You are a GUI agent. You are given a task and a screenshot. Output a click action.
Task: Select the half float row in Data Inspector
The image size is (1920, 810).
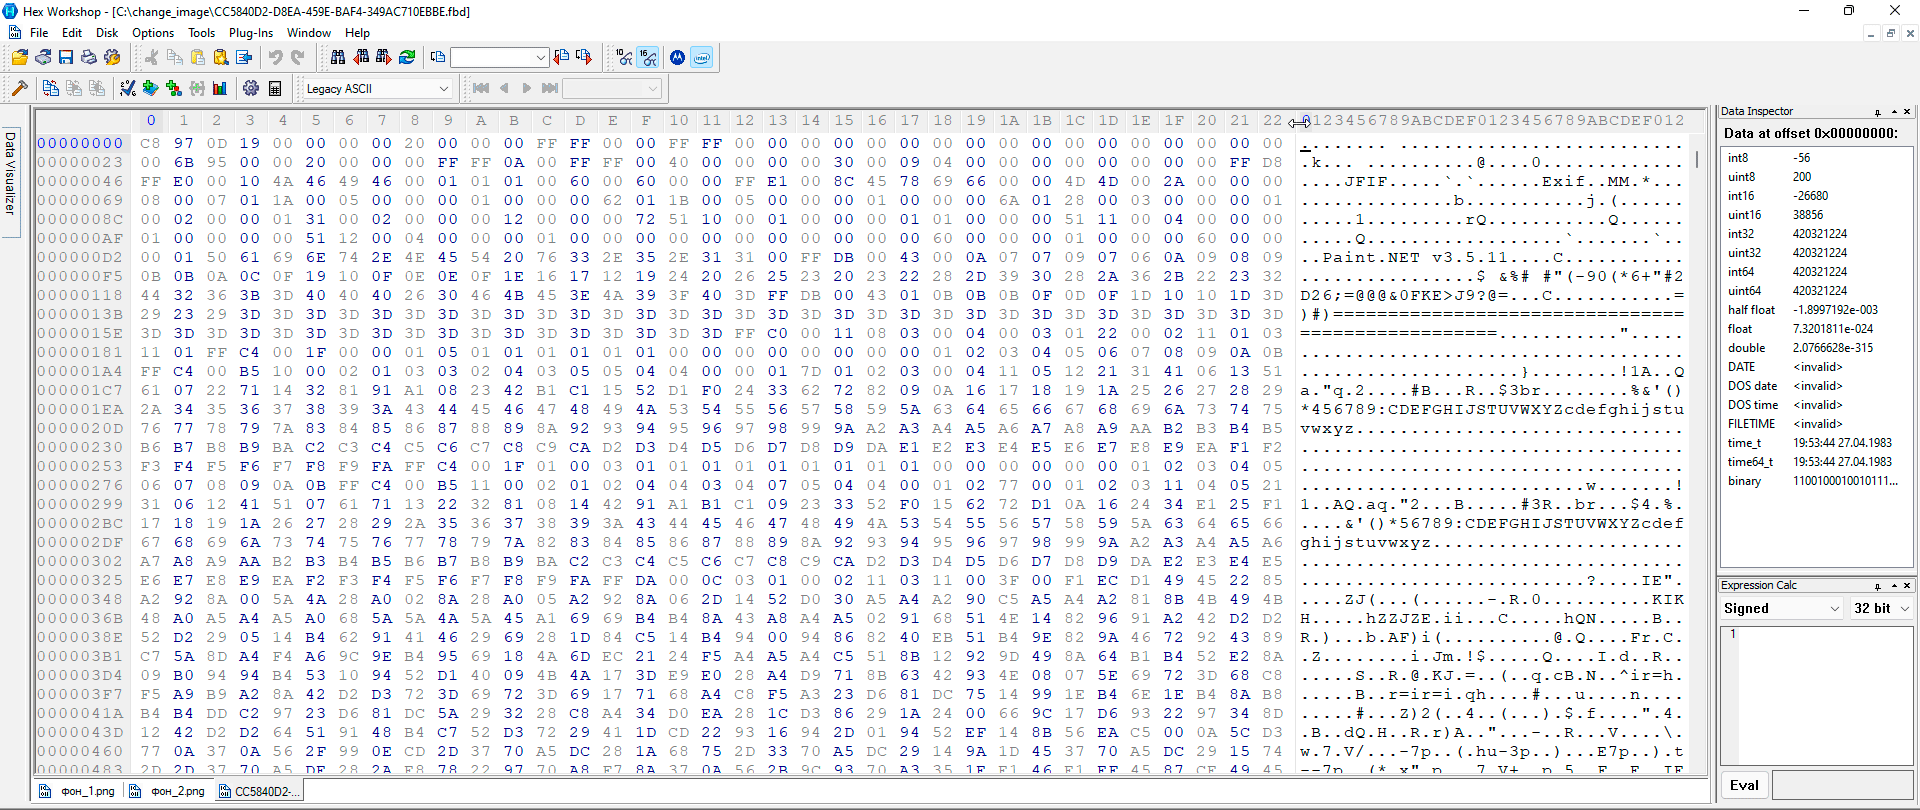[1817, 310]
